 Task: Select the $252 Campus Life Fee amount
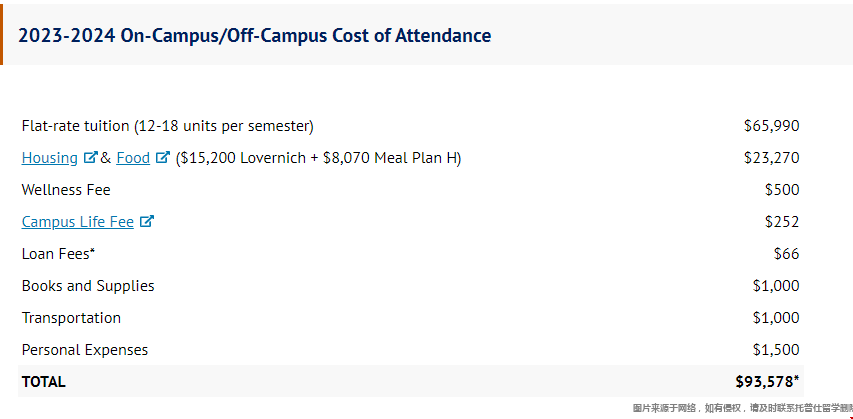tap(781, 222)
